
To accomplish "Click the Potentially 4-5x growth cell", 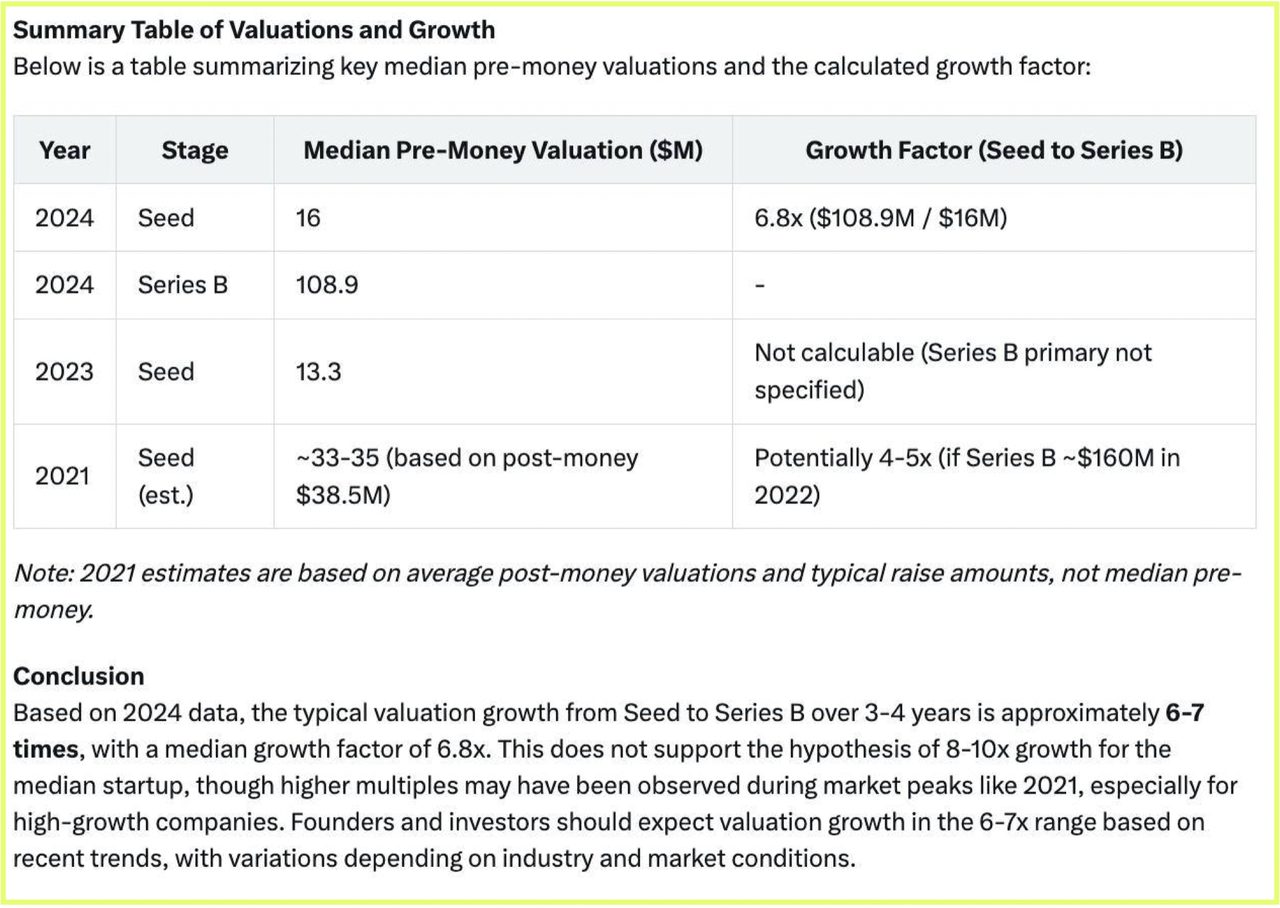I will (x=994, y=476).
